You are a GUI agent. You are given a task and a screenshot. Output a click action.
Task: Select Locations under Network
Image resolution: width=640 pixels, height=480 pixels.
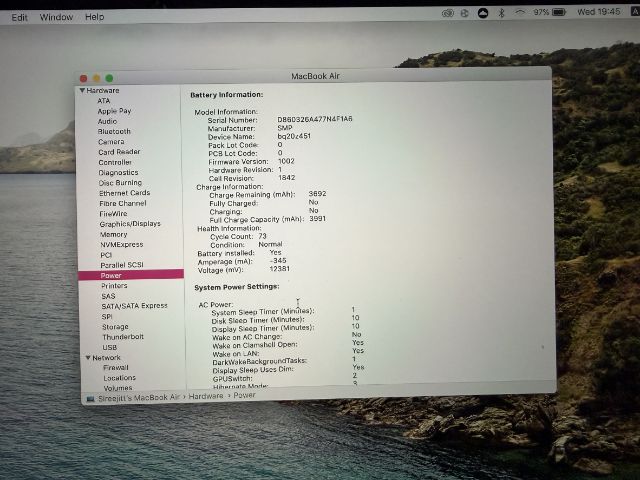[x=120, y=378]
